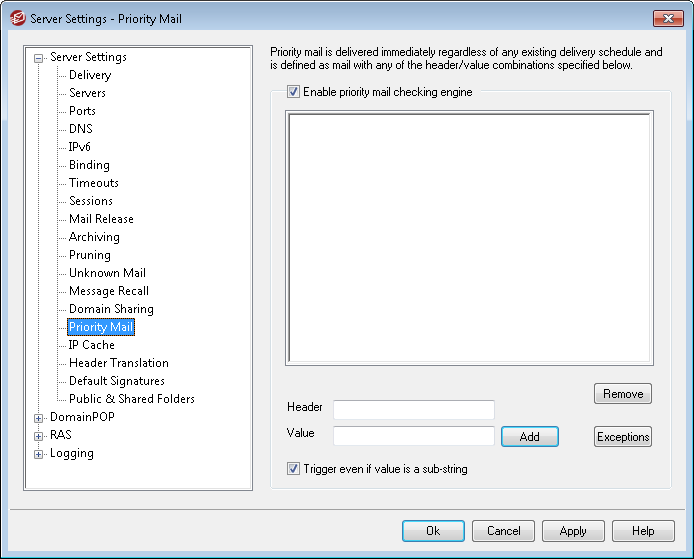Click the Add button
Screen dimensions: 694x559
[x=529, y=437]
